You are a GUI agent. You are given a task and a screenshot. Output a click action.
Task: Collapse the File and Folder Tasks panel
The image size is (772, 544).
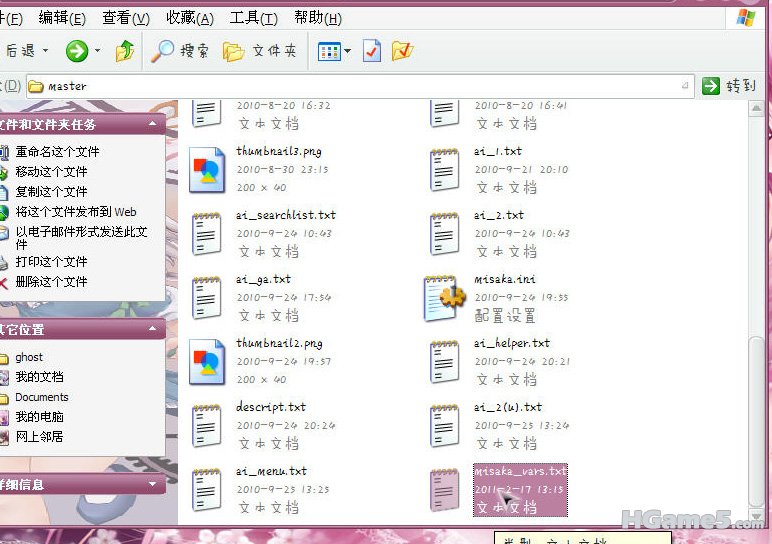point(153,124)
